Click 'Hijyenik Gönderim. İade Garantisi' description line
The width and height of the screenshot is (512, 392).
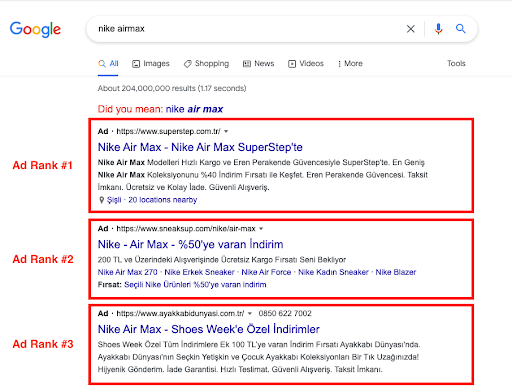[240, 370]
